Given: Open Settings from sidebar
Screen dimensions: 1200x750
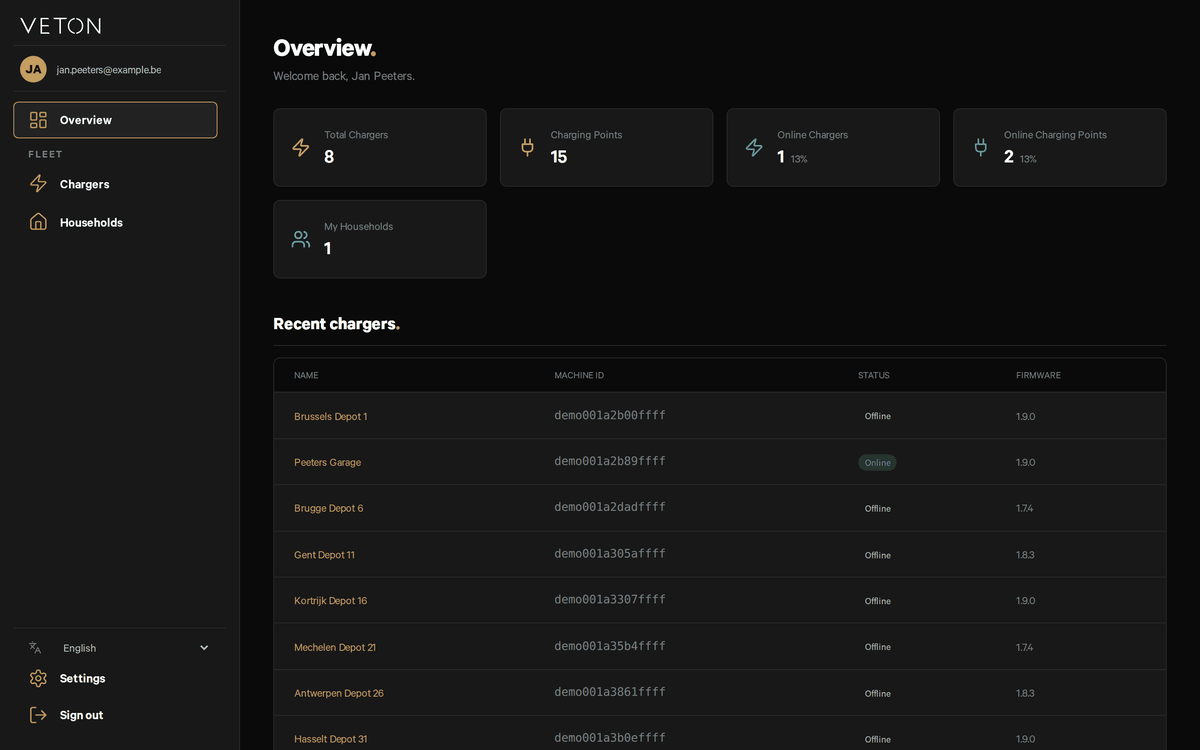Looking at the screenshot, I should 115,678.
